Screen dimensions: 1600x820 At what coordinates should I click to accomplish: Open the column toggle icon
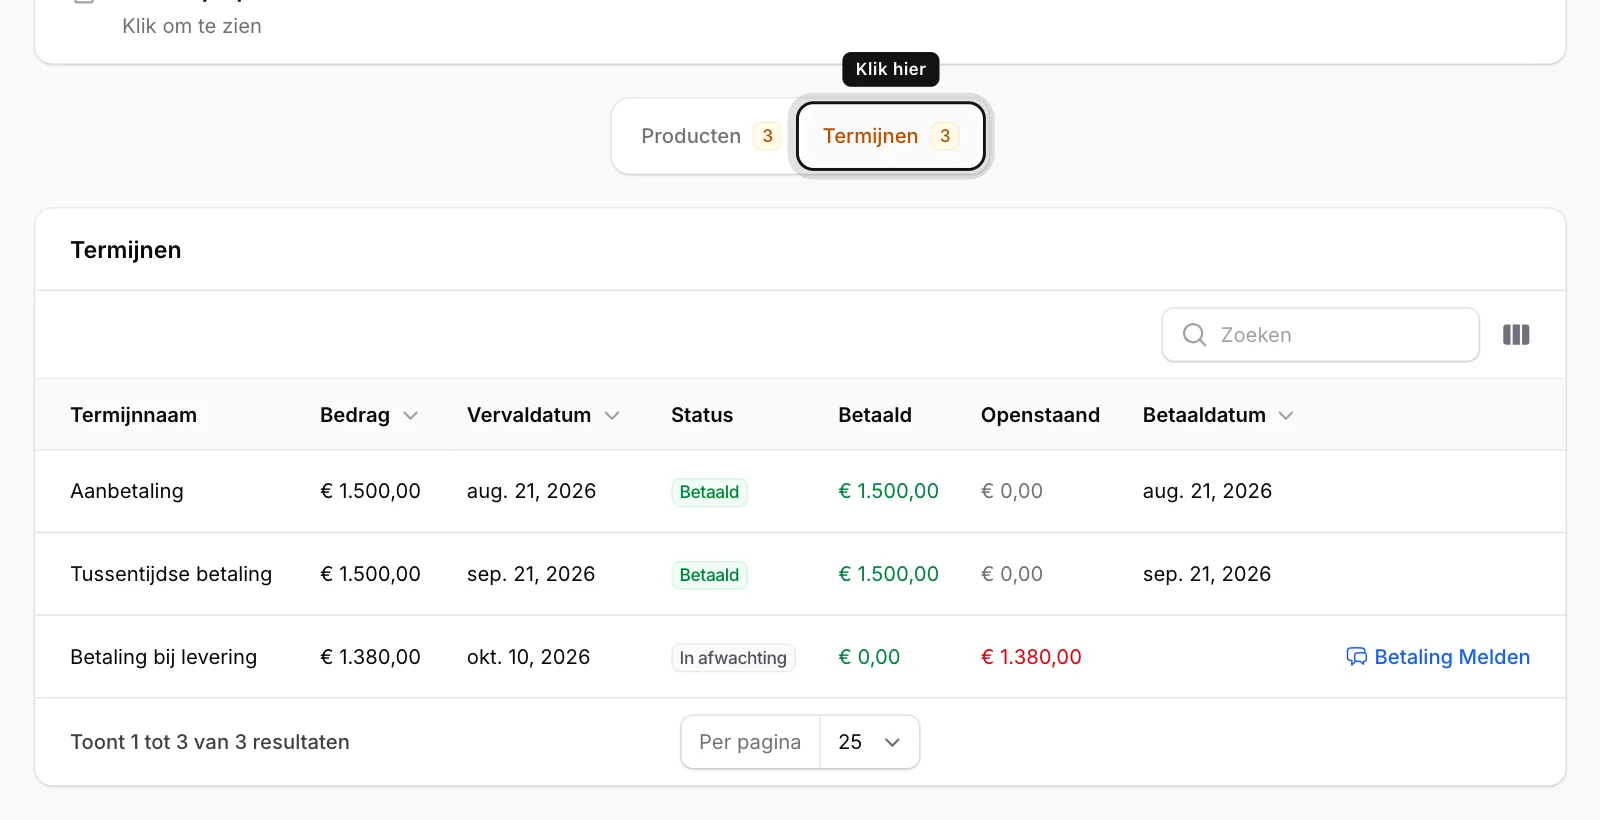point(1516,335)
